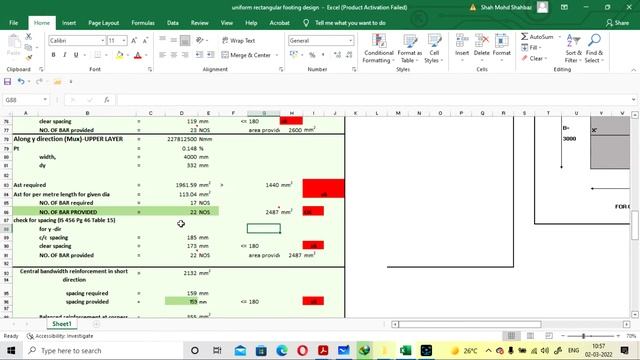Switch to the Formulas tab
Screen dimensions: 640x360
click(x=143, y=23)
